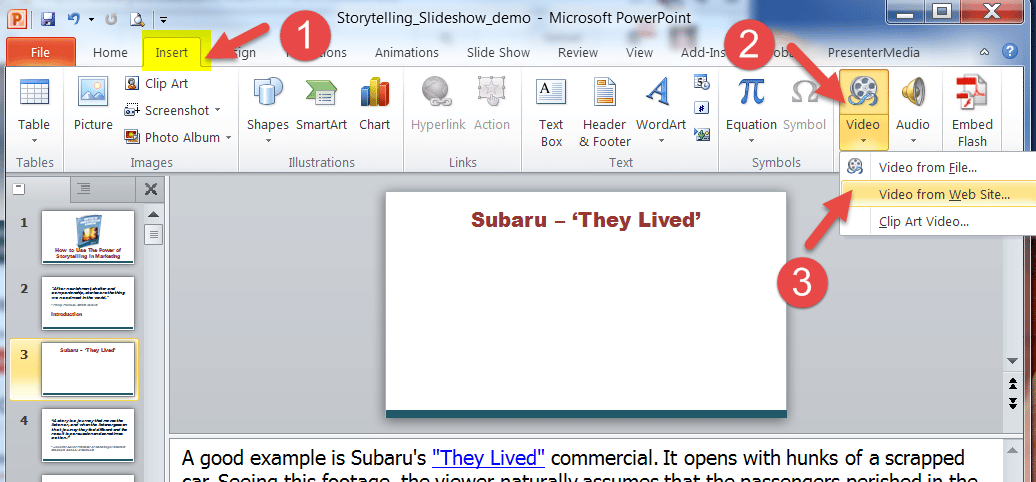Click the slide title "Subaru – 'They Lived'"
This screenshot has width=1036, height=482.
586,220
